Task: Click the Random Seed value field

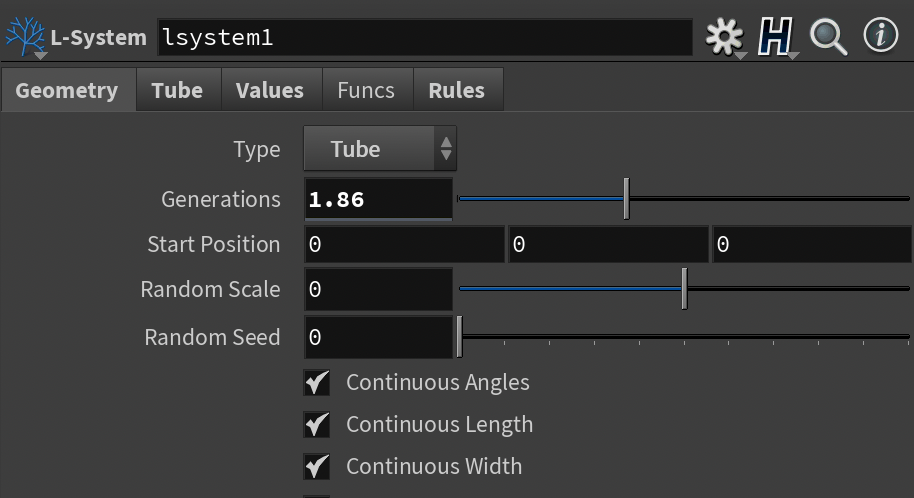Action: [378, 337]
